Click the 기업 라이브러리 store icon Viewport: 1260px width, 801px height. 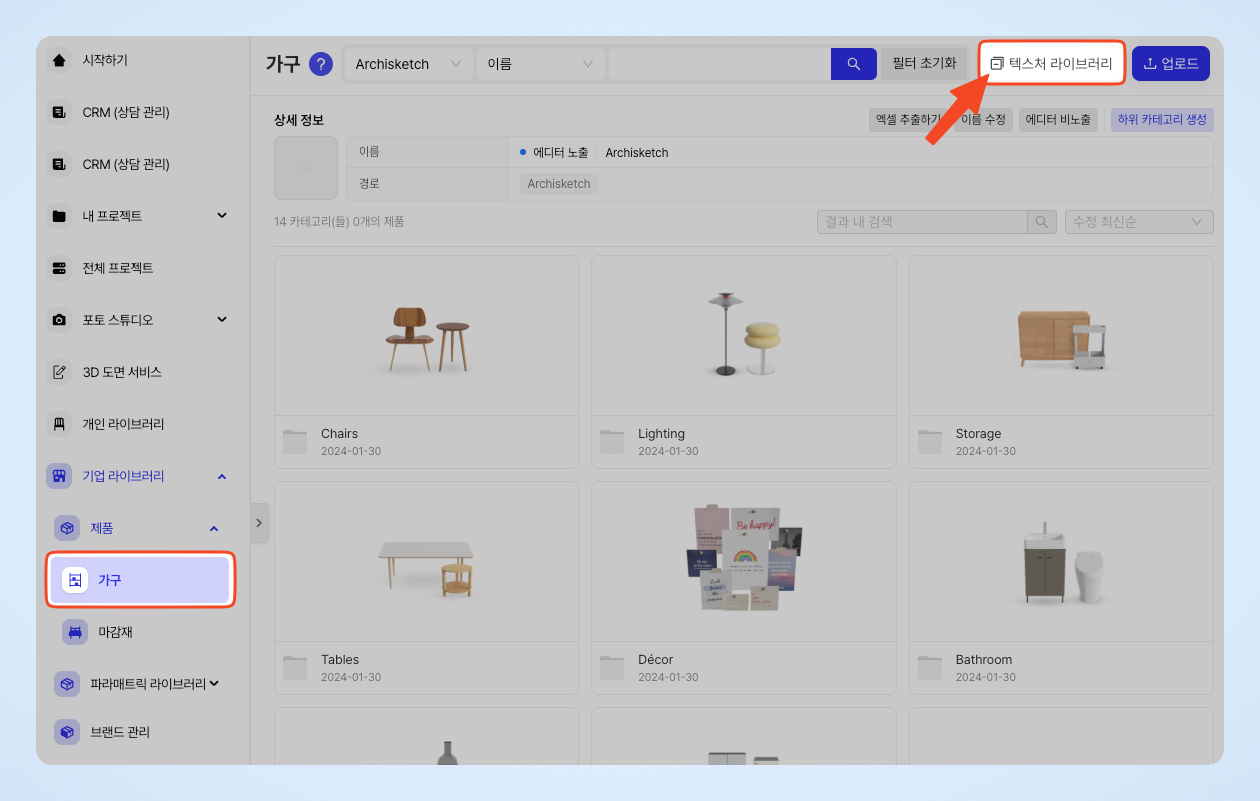click(59, 476)
